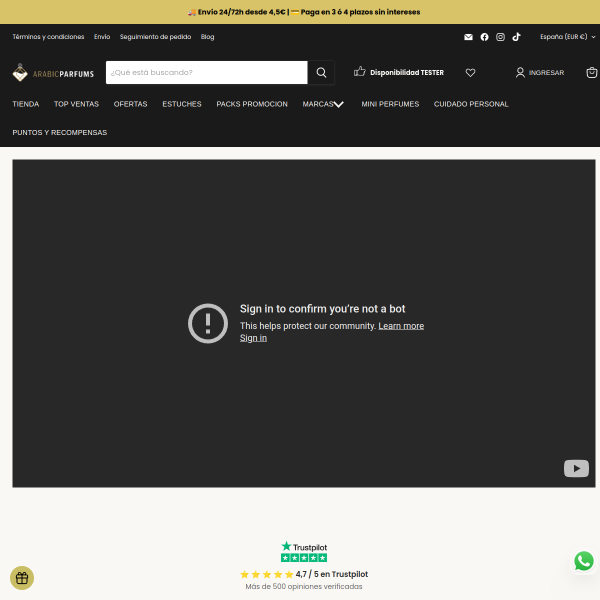Screen dimensions: 600x600
Task: Open Términos y condiciones link
Action: click(x=48, y=37)
